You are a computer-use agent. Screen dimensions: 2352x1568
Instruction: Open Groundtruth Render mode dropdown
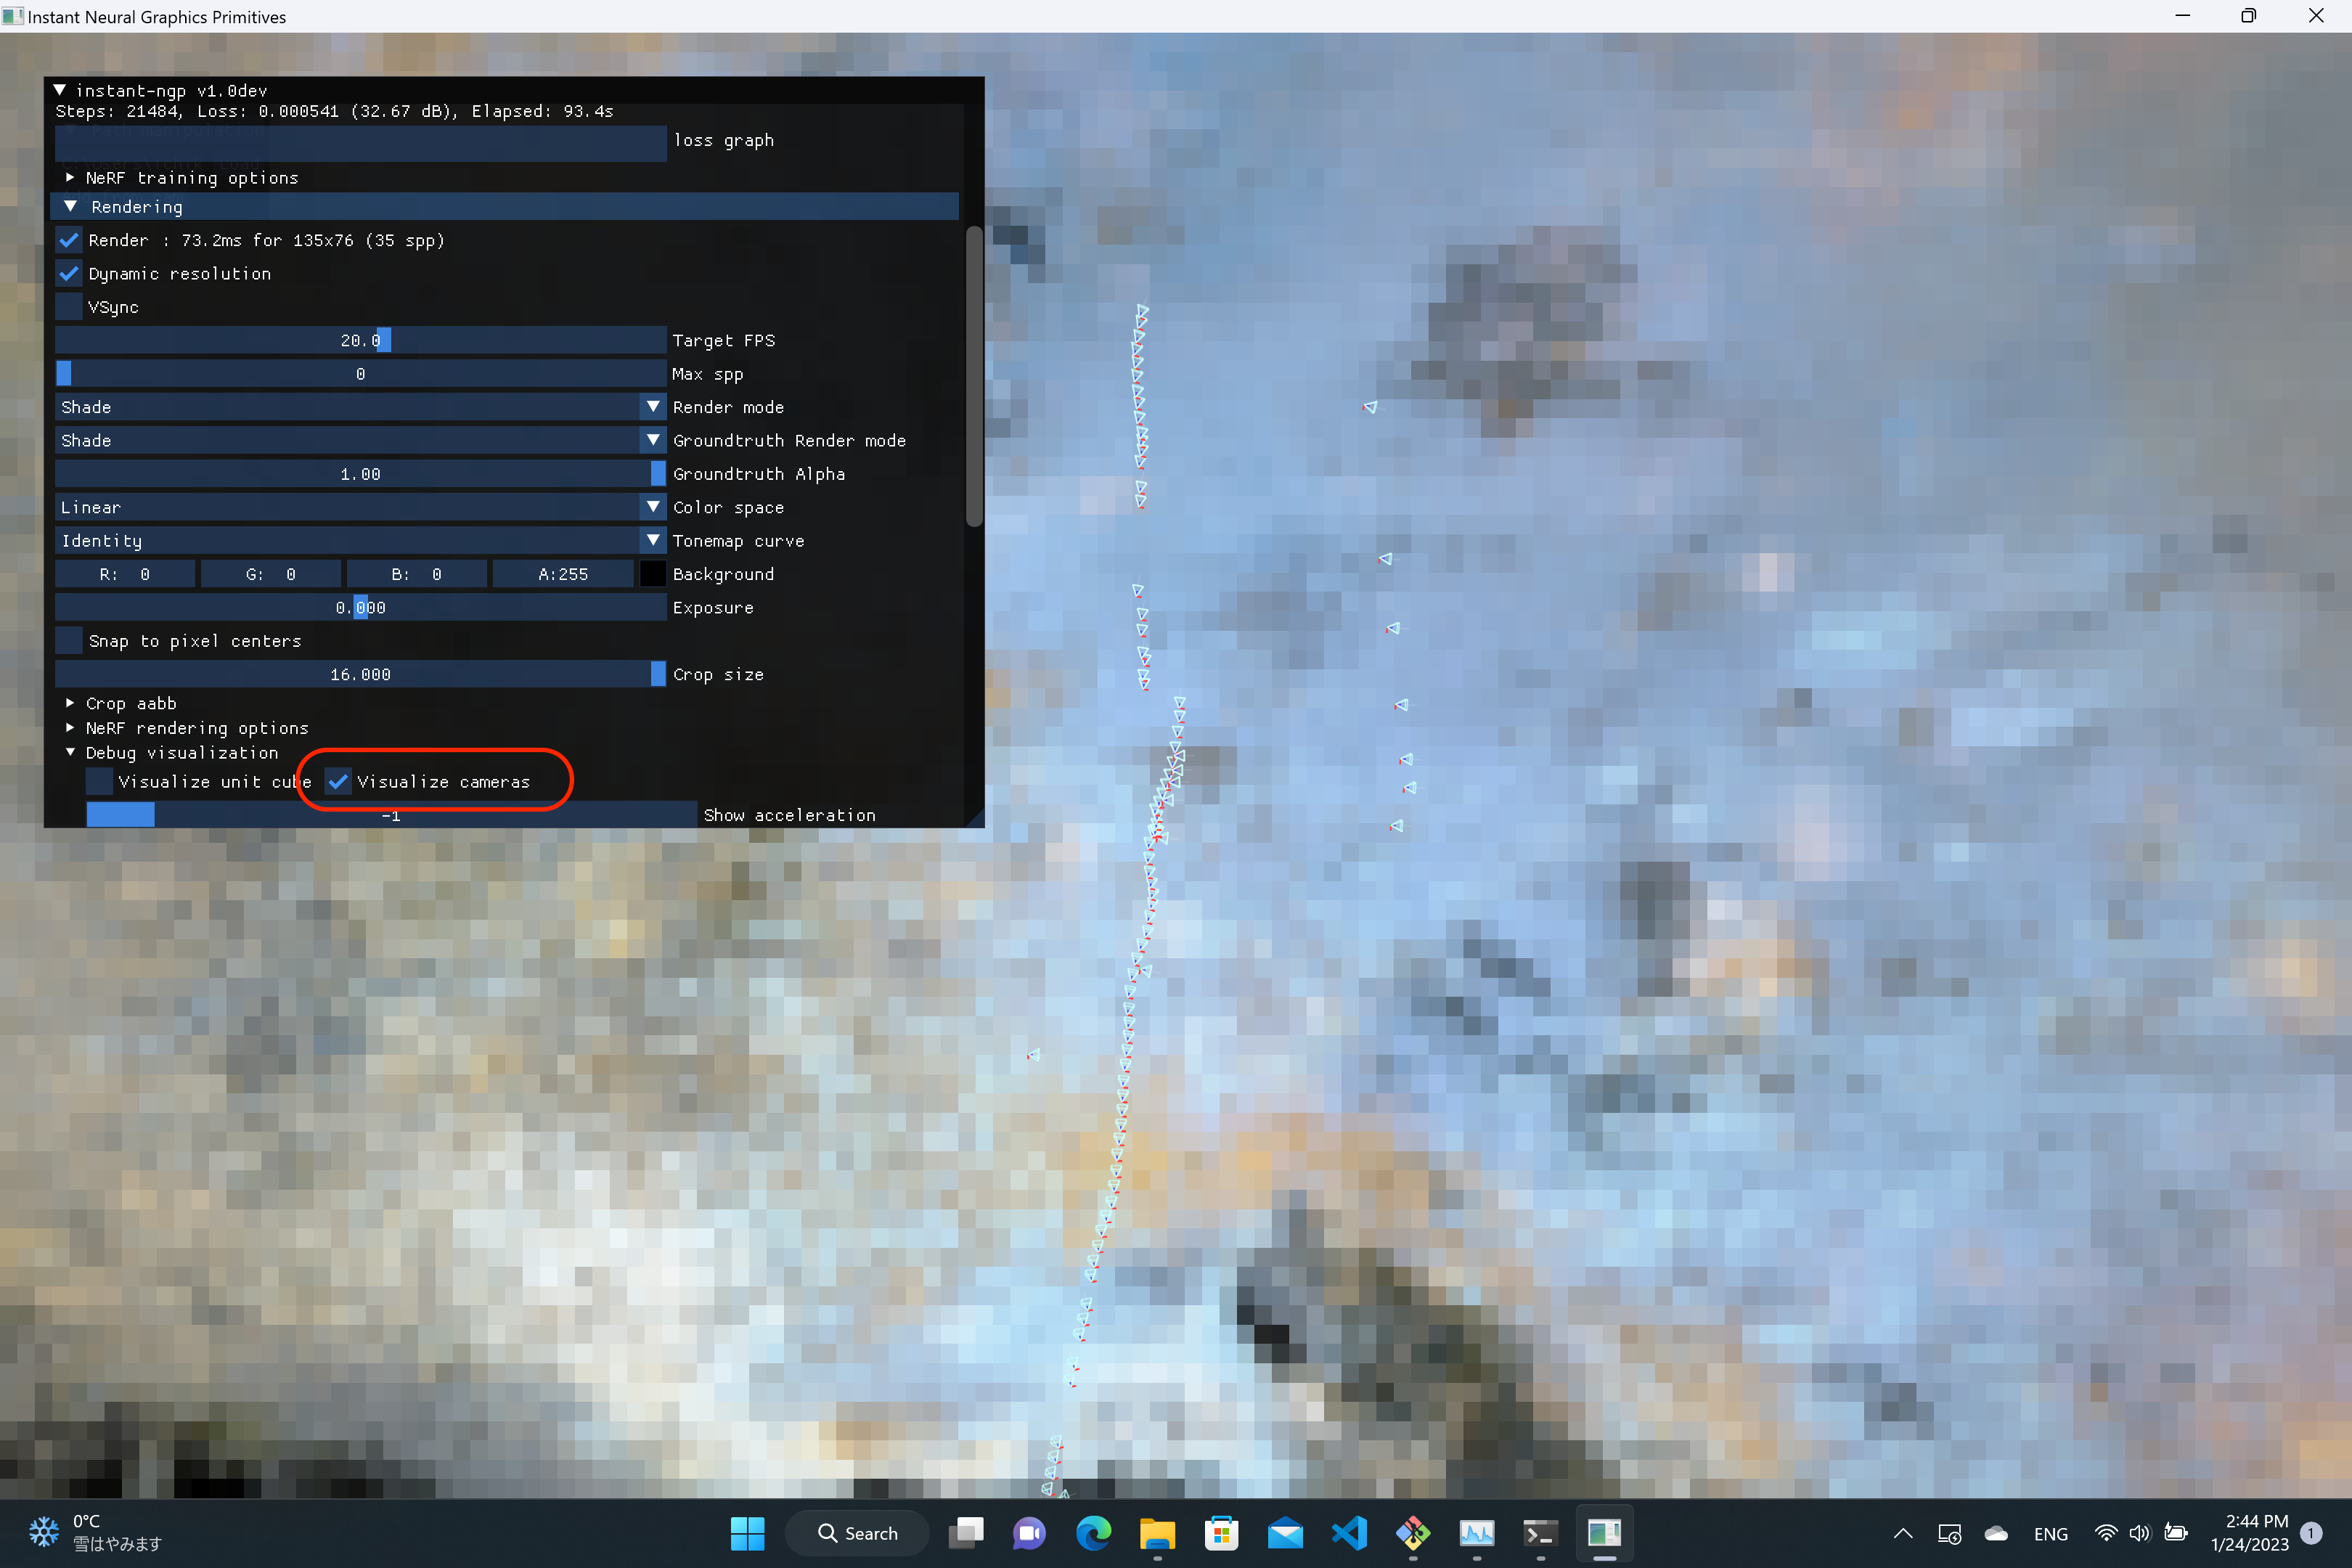[653, 440]
